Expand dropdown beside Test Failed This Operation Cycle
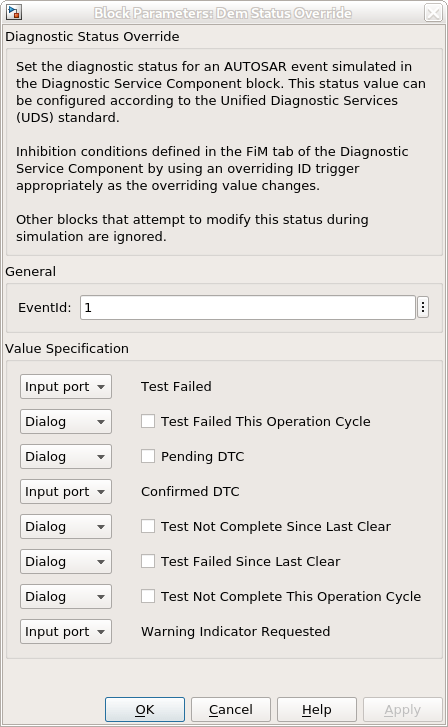 coord(66,421)
